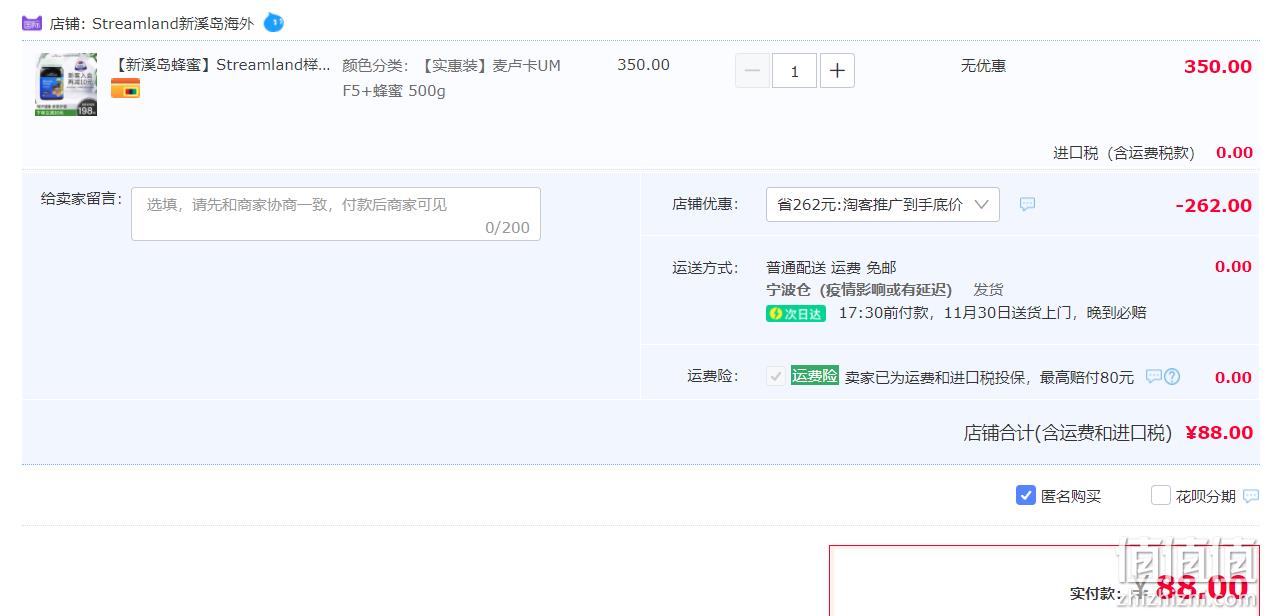Click the green 运费险 badge
Image resolution: width=1266 pixels, height=616 pixels.
pos(815,376)
